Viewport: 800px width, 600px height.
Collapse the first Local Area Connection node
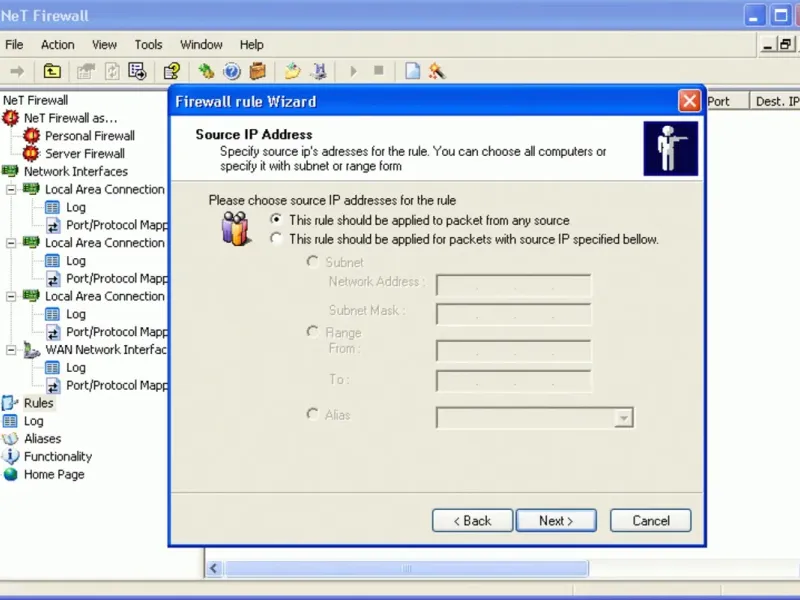[11, 189]
